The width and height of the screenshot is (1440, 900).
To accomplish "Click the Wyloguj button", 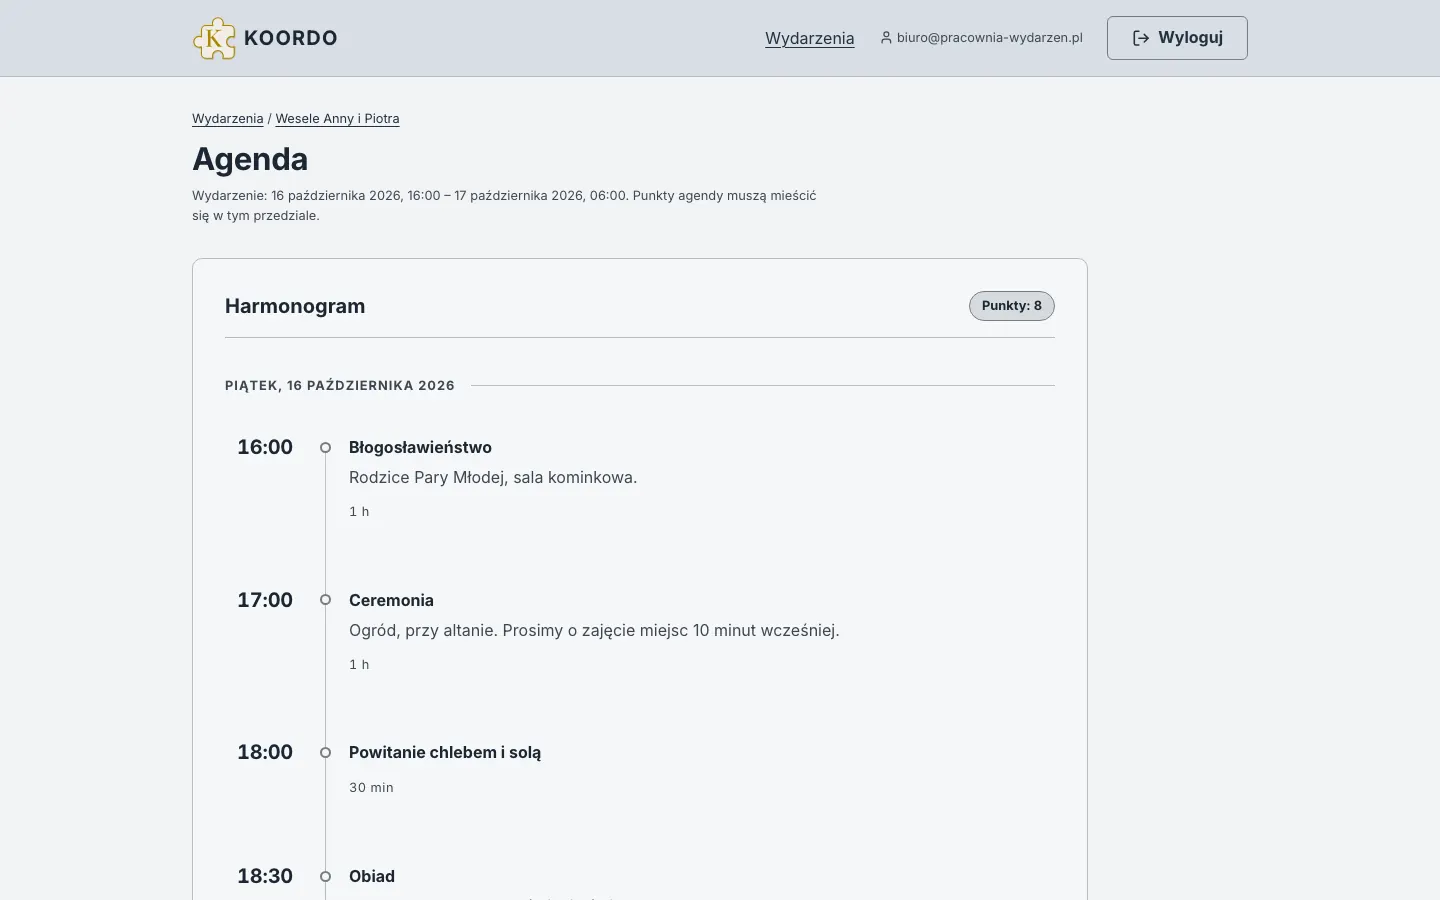I will [x=1177, y=38].
